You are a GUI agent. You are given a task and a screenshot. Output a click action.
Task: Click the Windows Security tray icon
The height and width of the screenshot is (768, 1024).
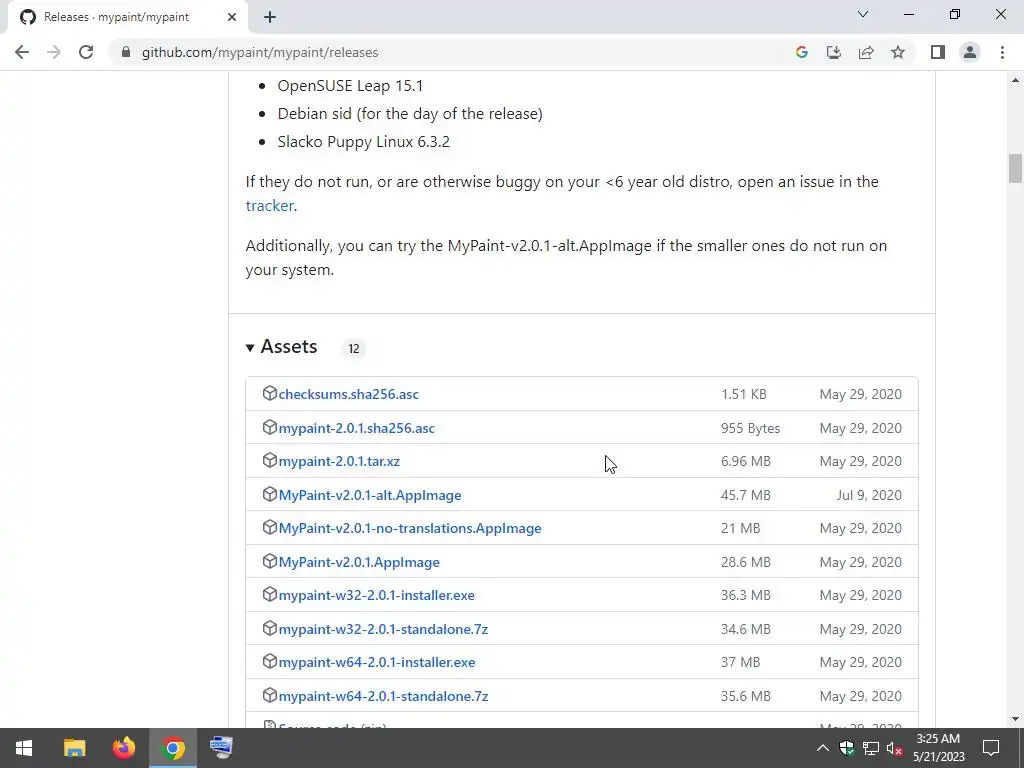click(847, 748)
